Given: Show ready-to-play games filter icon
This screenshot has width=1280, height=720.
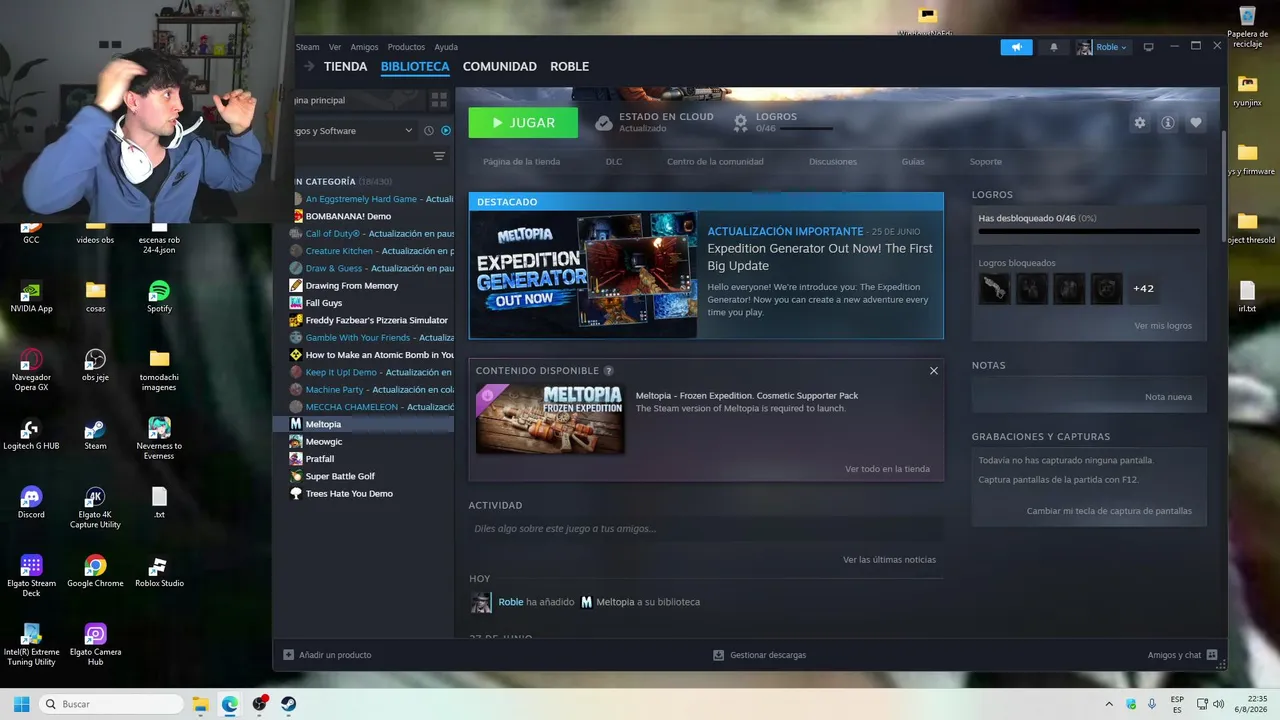Looking at the screenshot, I should click(x=446, y=131).
